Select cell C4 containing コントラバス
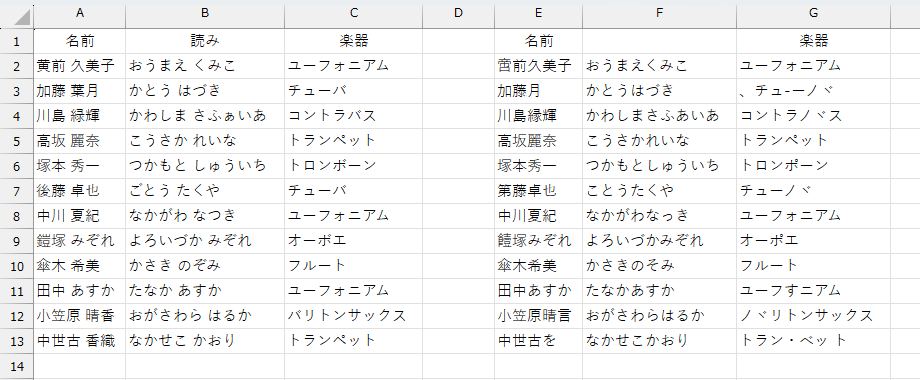This screenshot has height=380, width=920. coord(354,116)
